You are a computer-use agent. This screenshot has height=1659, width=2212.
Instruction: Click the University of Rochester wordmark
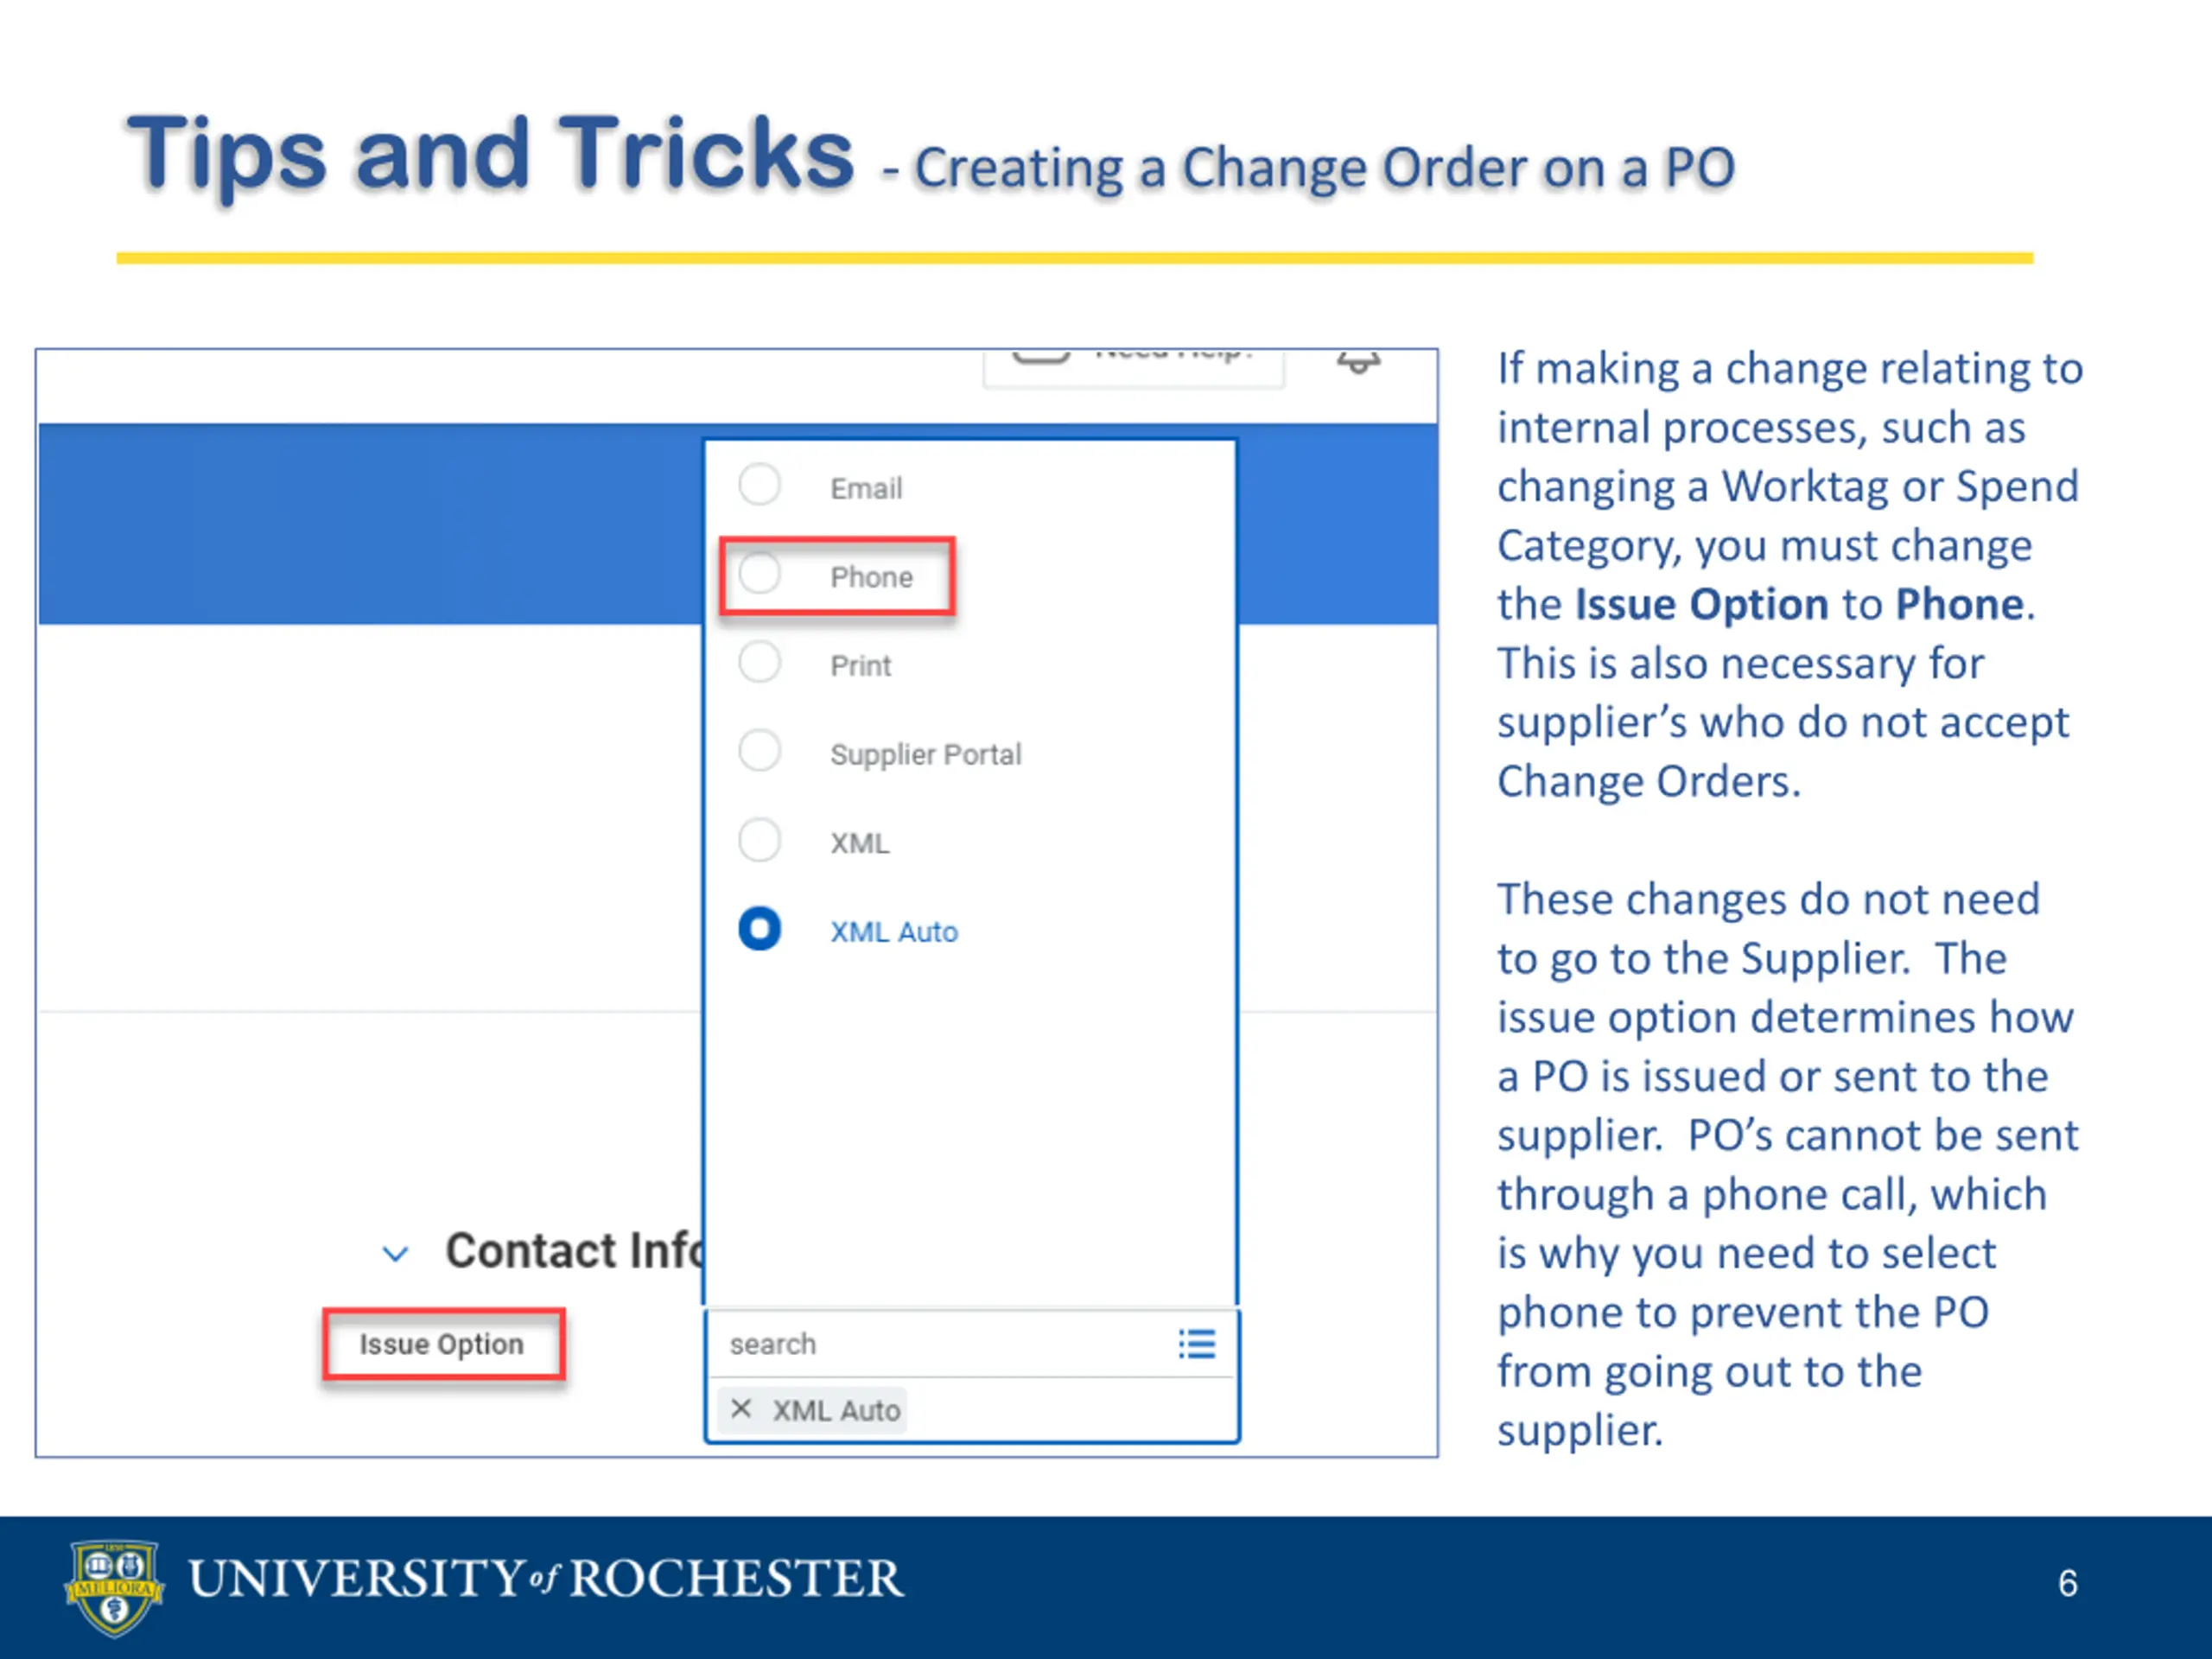pos(546,1579)
